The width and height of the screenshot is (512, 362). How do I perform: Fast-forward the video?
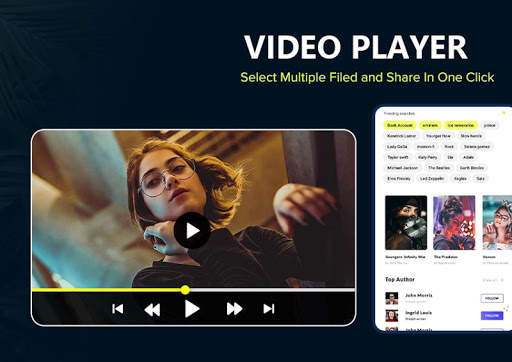click(234, 309)
